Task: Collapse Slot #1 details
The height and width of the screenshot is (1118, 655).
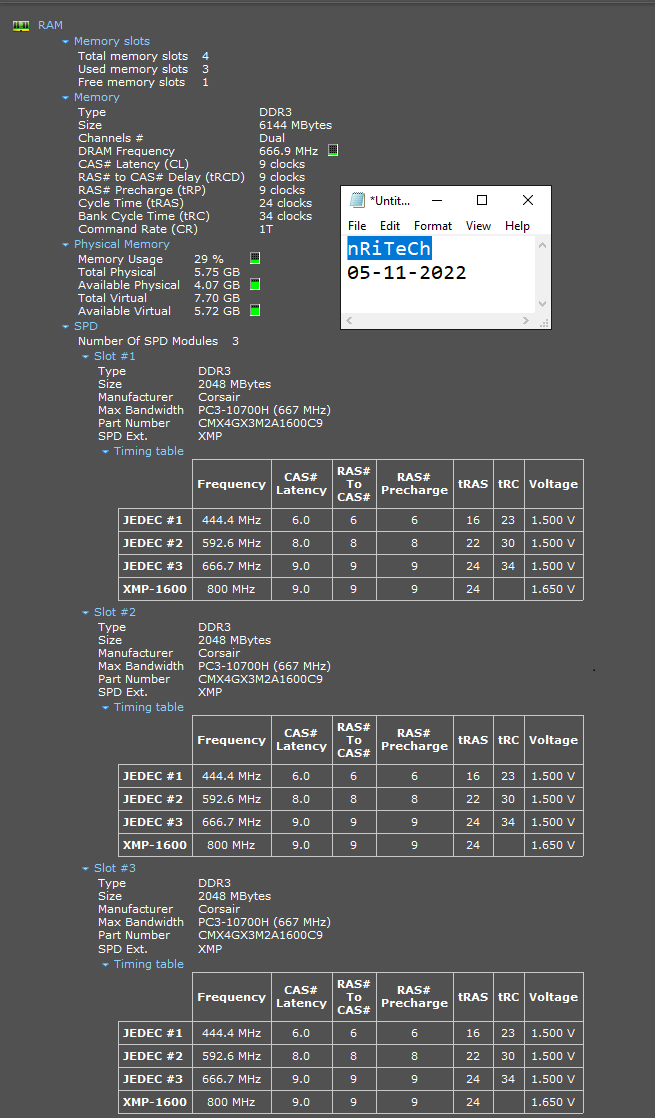Action: (86, 357)
